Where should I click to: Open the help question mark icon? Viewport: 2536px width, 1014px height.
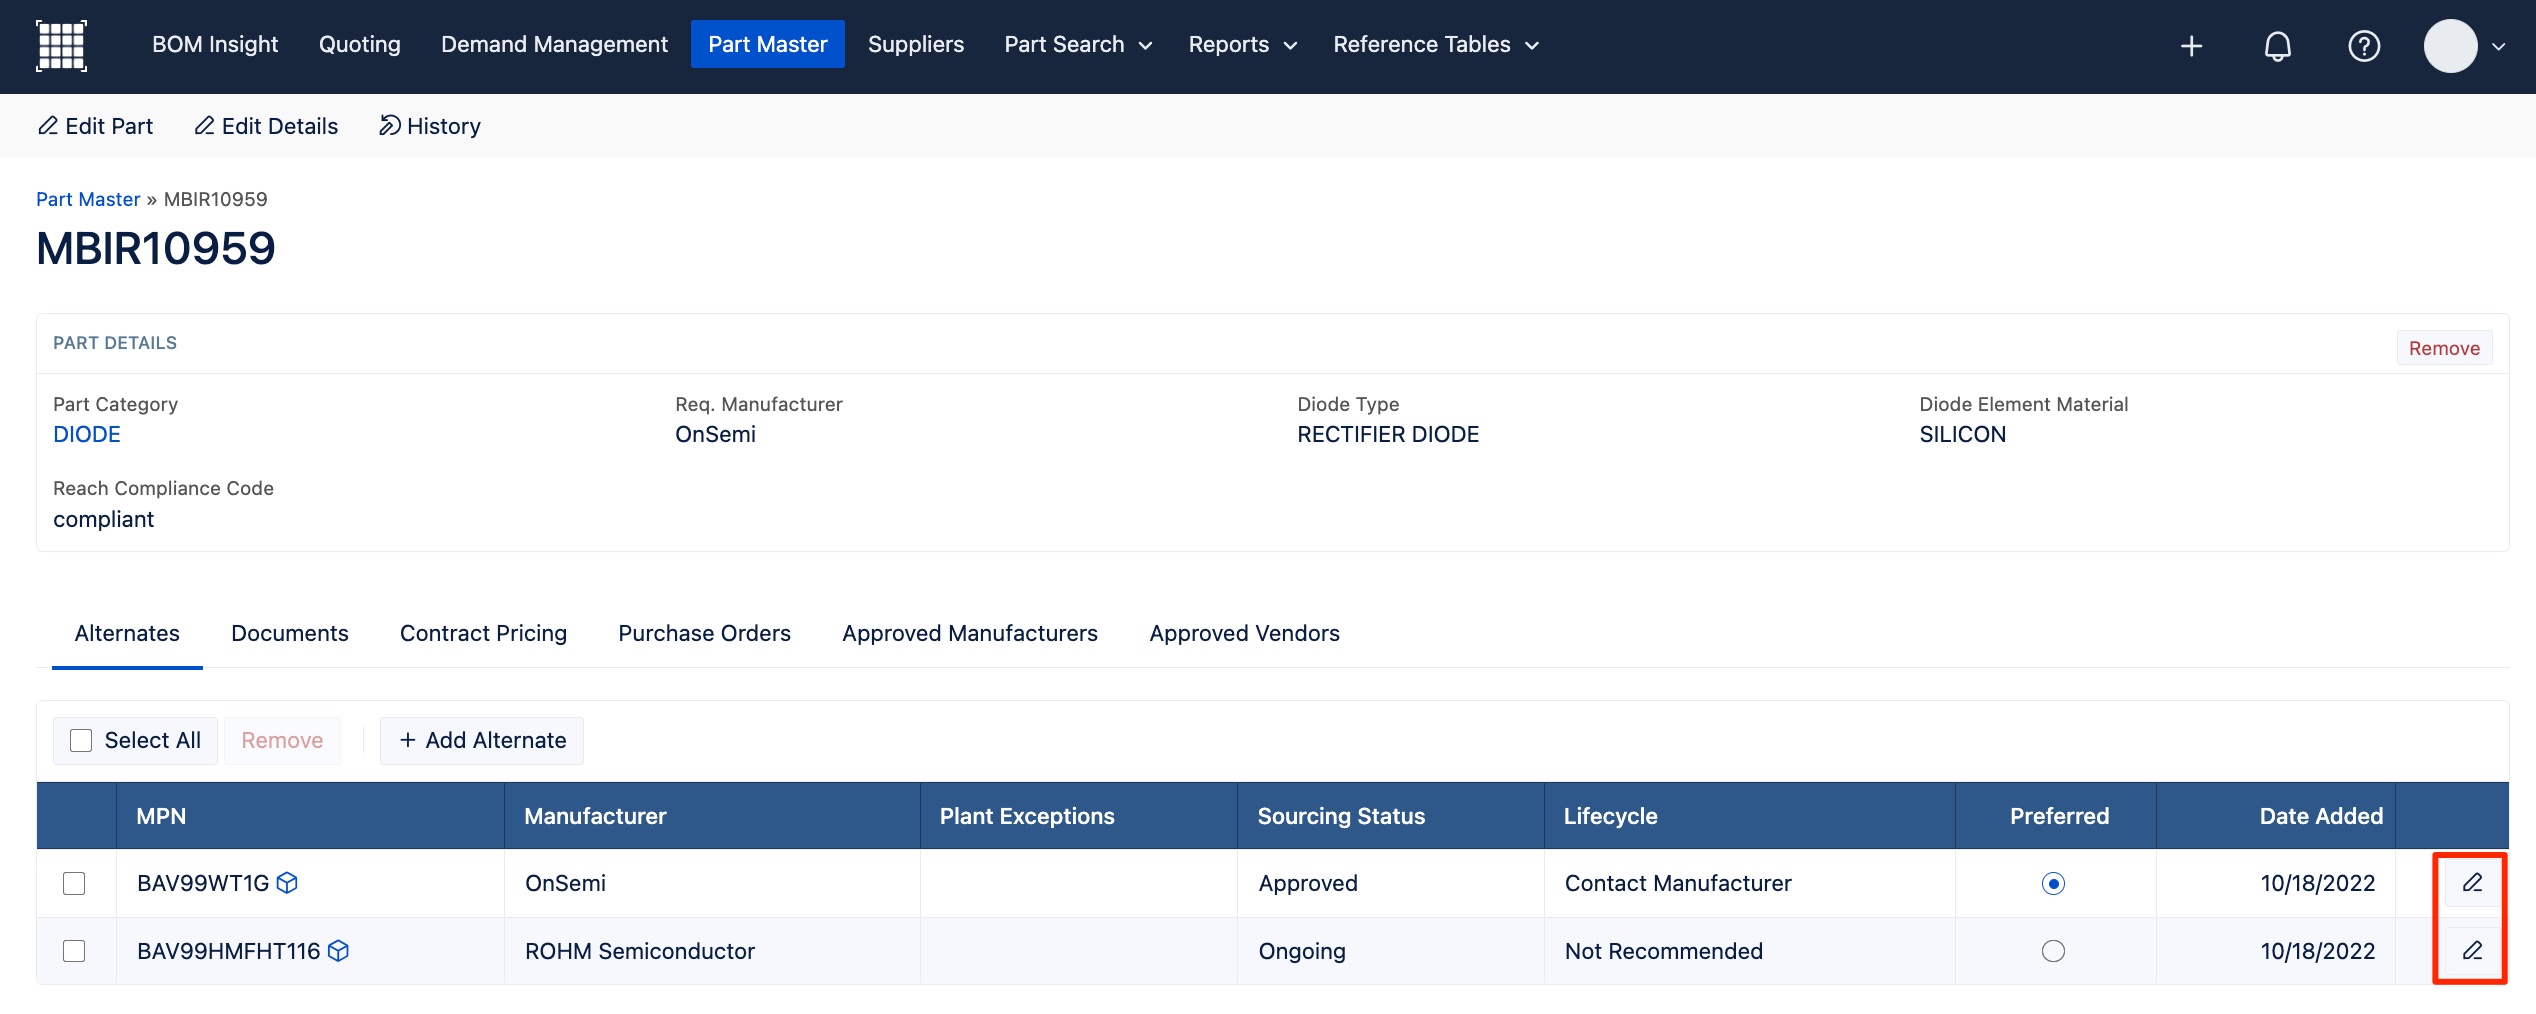point(2363,46)
